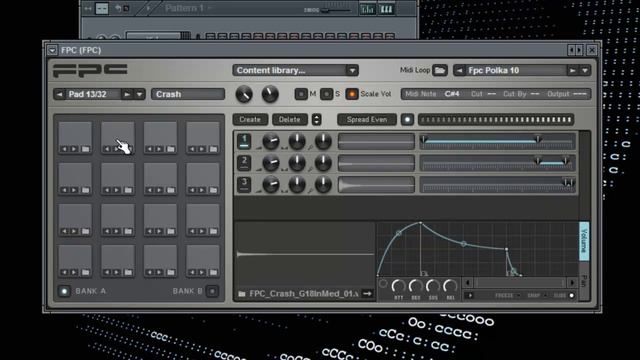Click the layer order up/down stepper
This screenshot has width=640, height=360.
click(x=316, y=120)
